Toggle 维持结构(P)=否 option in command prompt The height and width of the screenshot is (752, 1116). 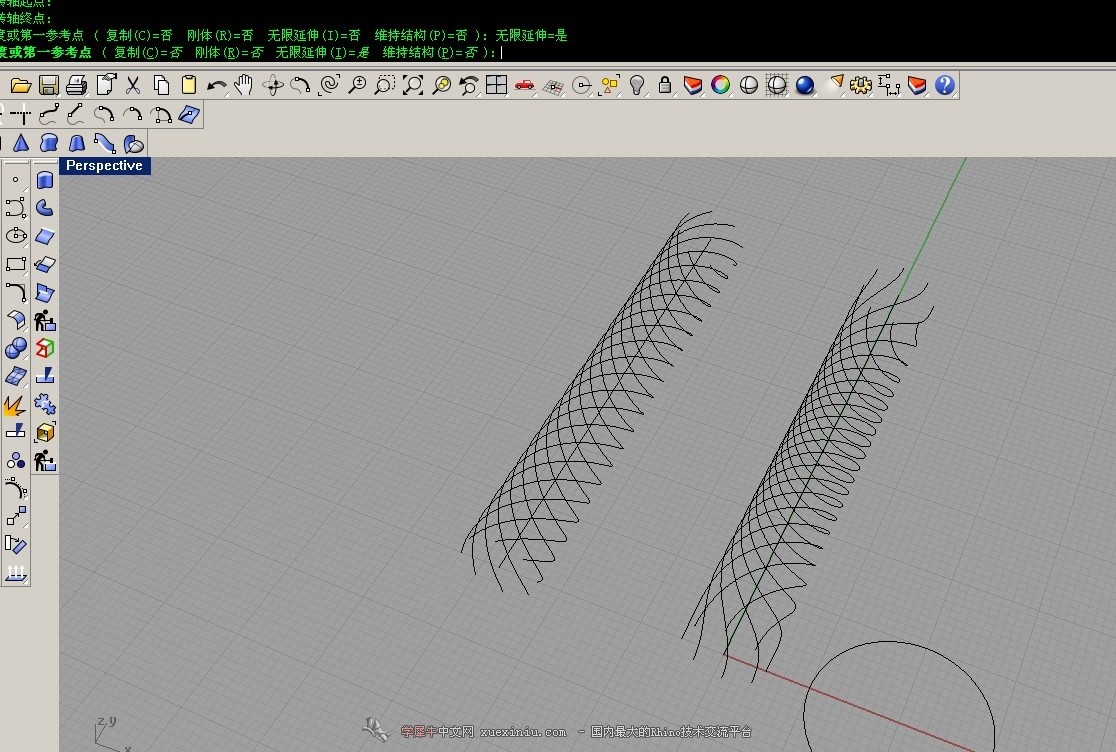click(430, 52)
